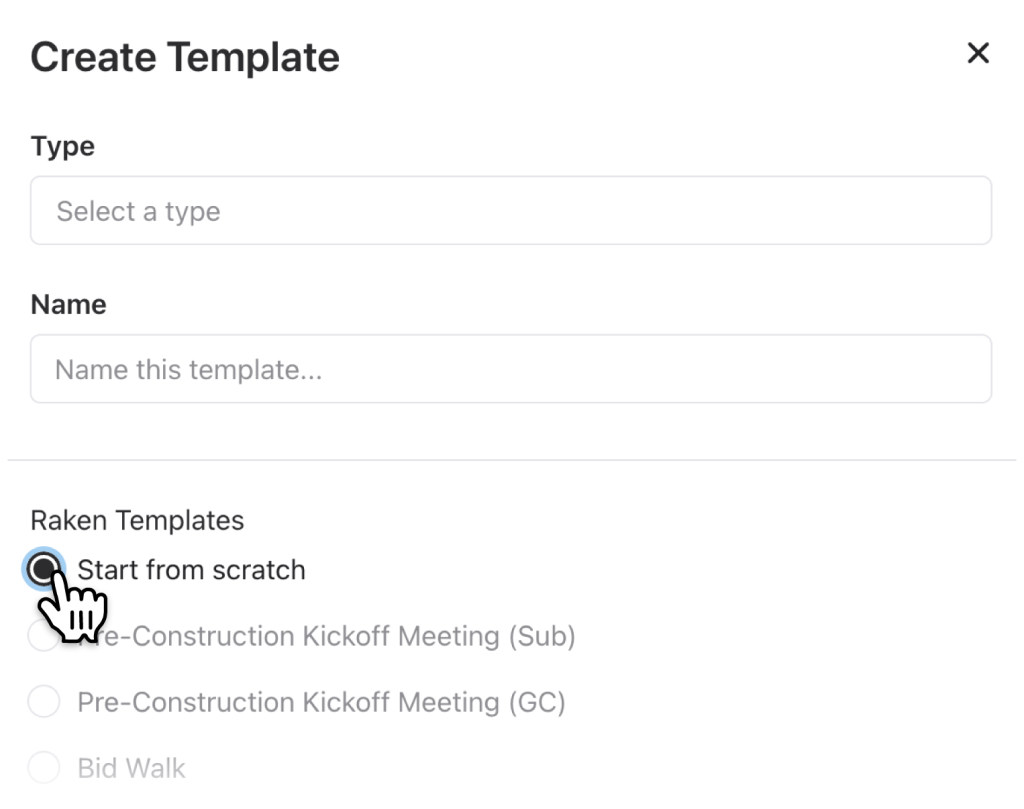
Task: Choose Pre-Construction Kickoff Meeting (GC) radio button
Action: point(43,702)
